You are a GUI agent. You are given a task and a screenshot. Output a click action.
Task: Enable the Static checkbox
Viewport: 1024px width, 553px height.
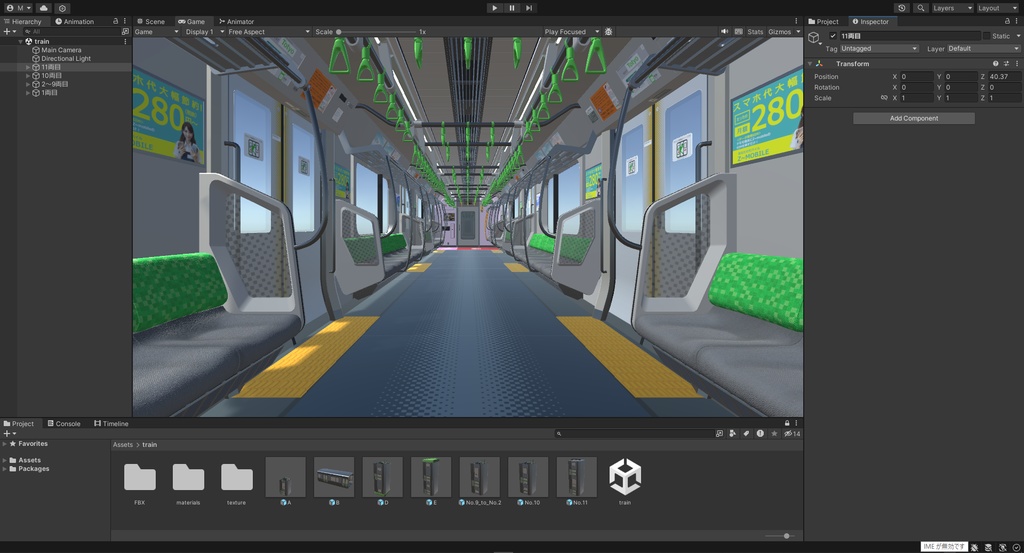[x=986, y=36]
